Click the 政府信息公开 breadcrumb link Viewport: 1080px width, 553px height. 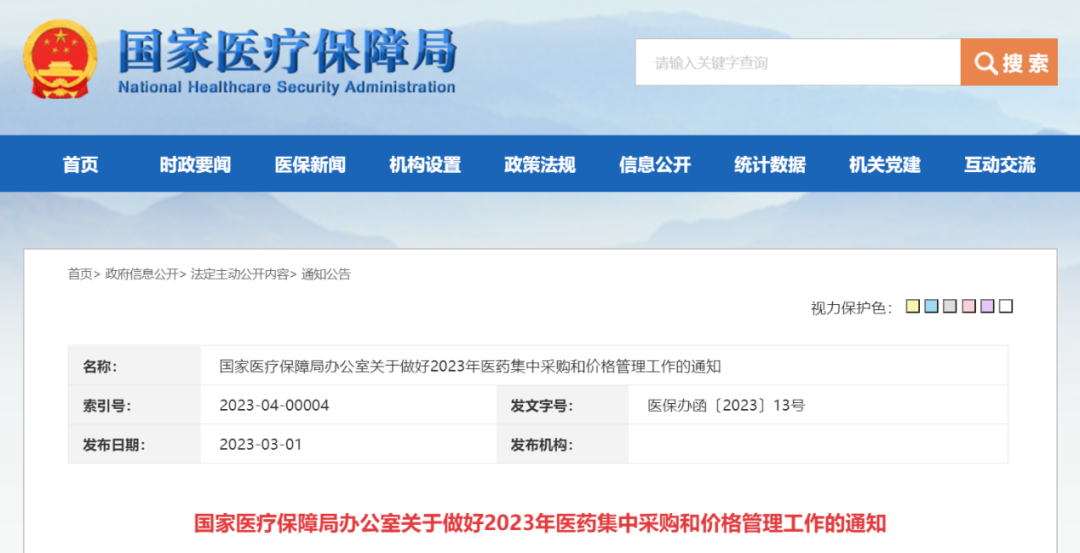142,274
